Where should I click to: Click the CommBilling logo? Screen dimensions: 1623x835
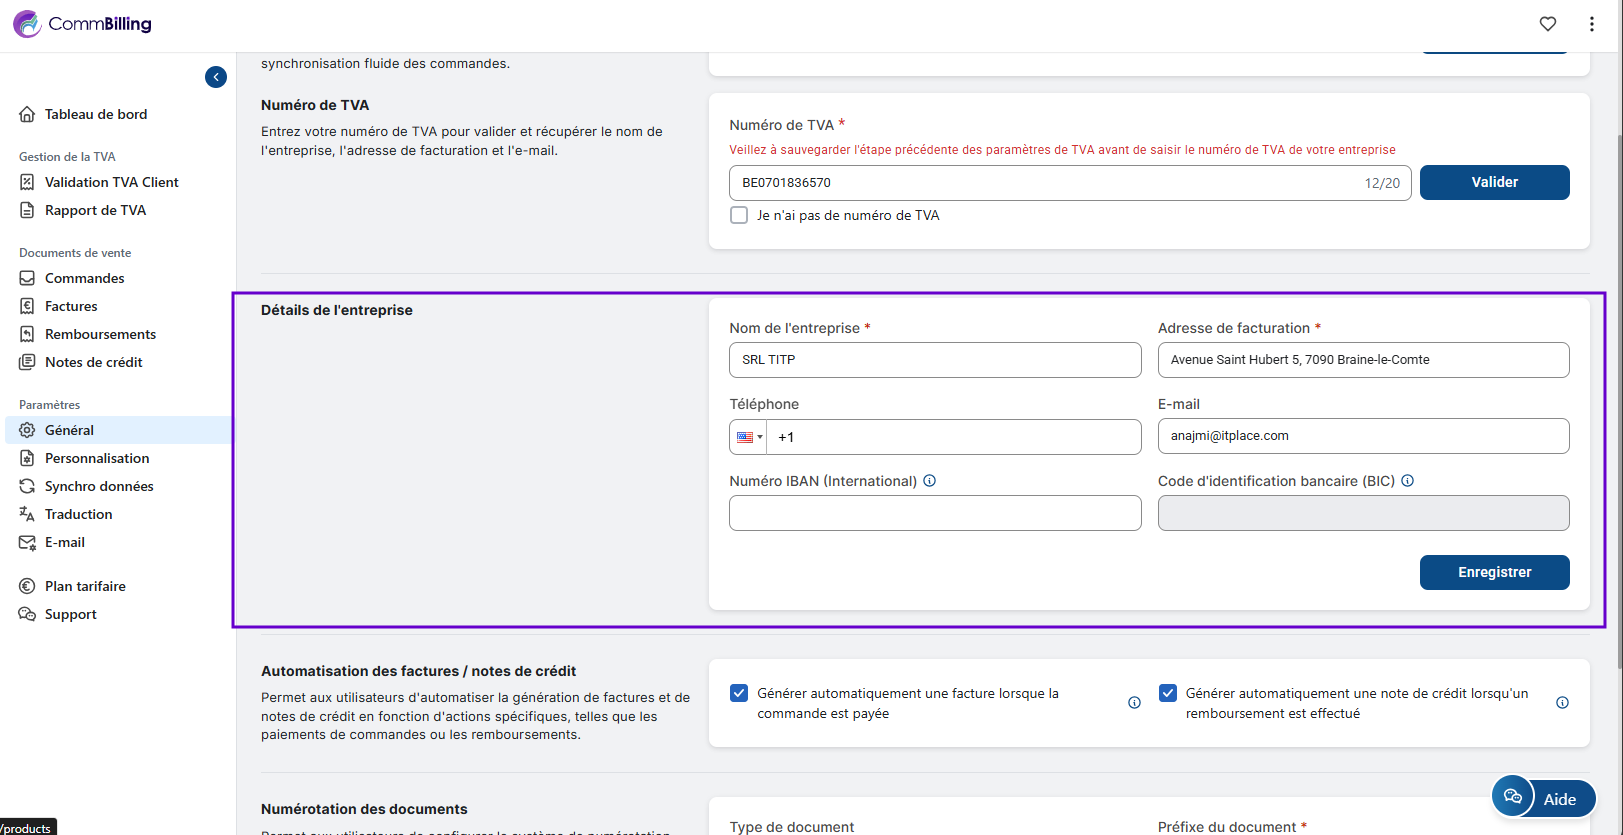click(82, 24)
